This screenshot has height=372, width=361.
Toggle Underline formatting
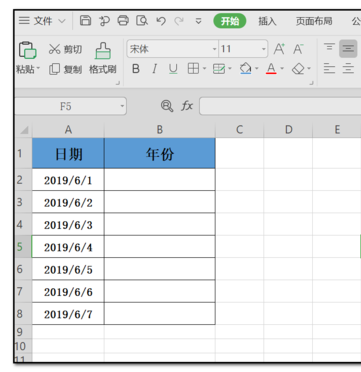point(173,69)
